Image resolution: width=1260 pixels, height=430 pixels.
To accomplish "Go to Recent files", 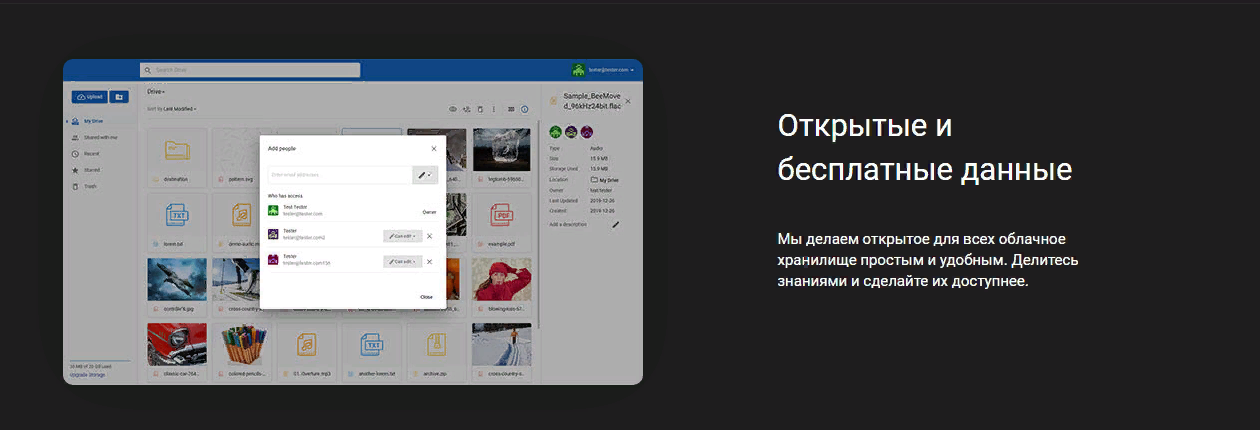I will coord(91,154).
